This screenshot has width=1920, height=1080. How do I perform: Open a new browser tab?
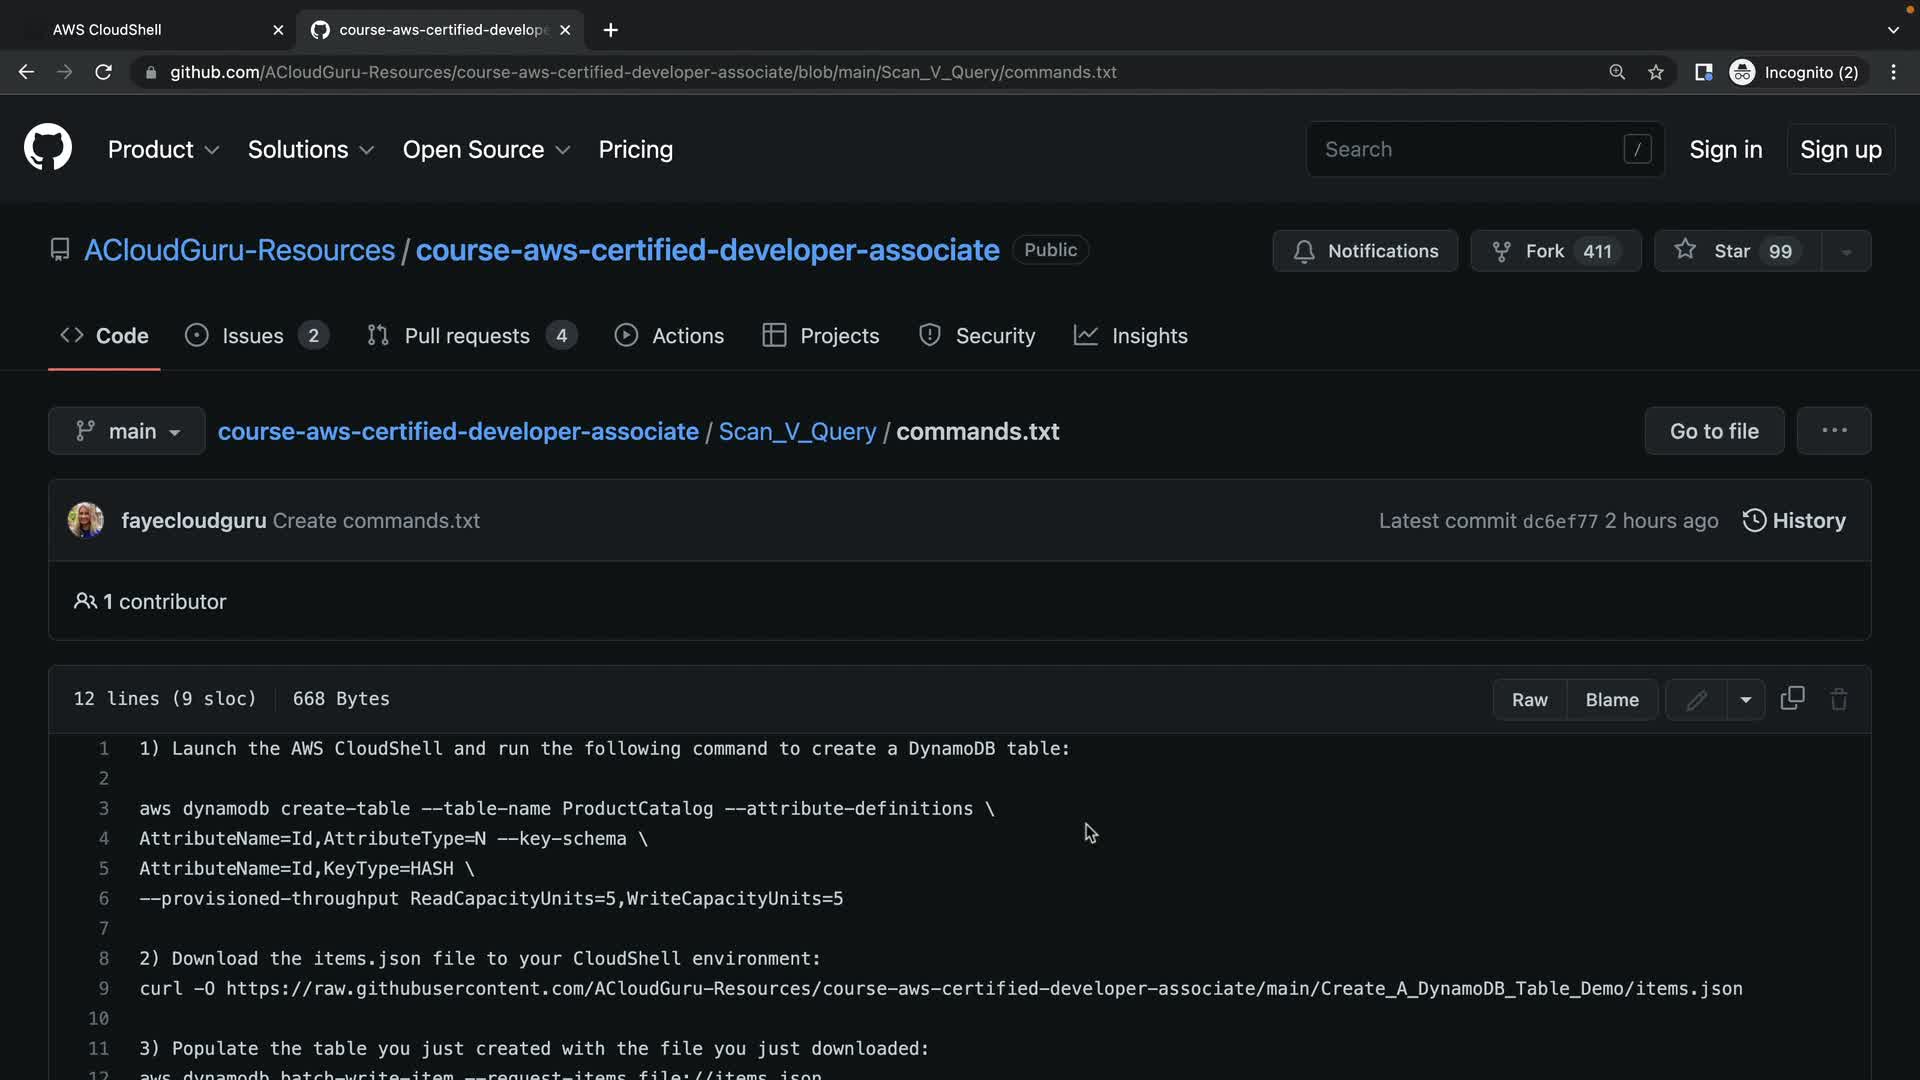(610, 30)
